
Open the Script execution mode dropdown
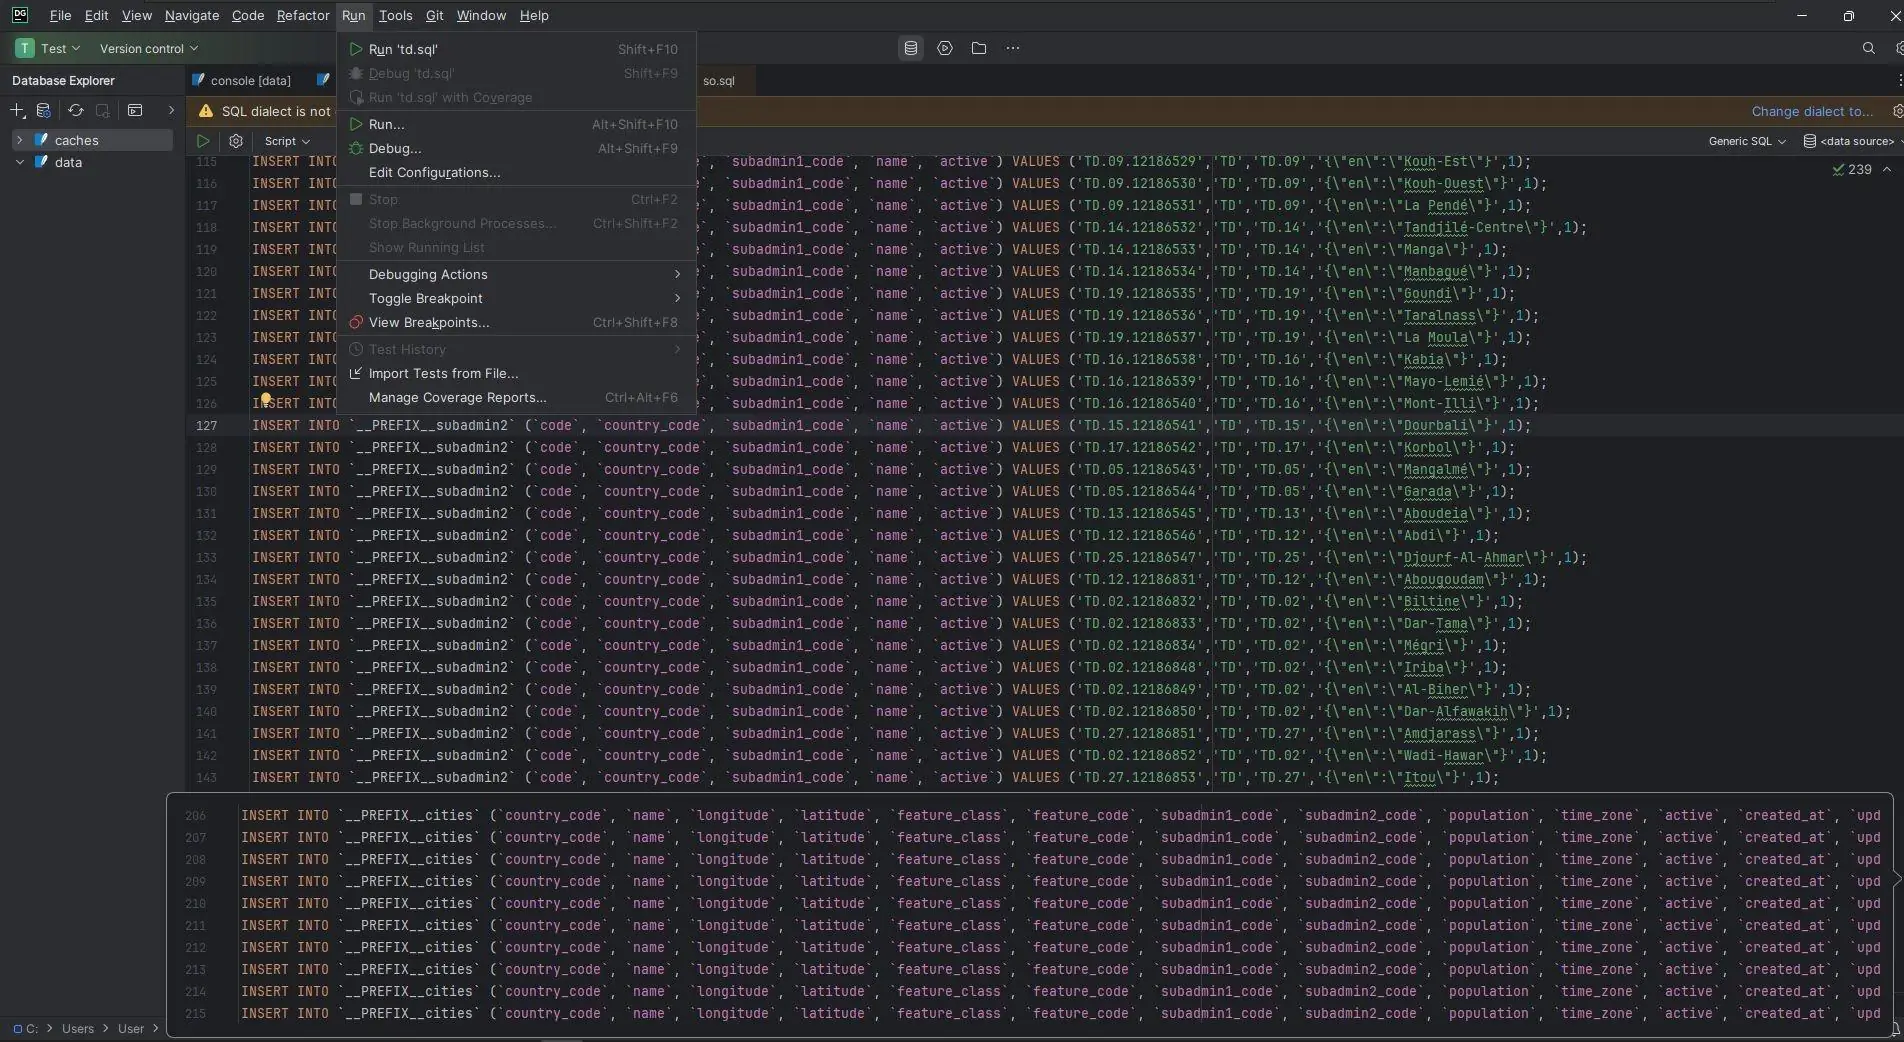pyautogui.click(x=287, y=141)
